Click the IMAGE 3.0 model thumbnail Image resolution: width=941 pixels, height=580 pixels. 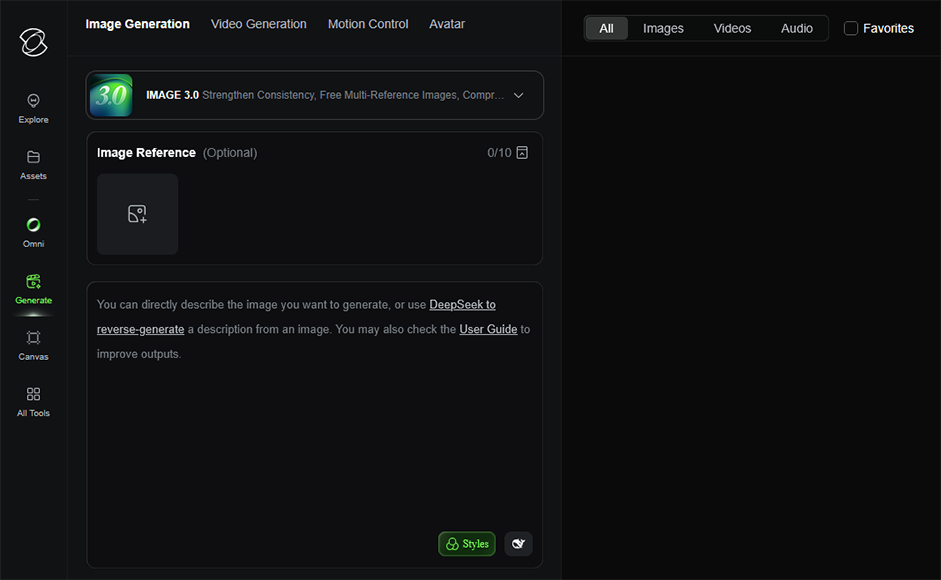coord(111,95)
